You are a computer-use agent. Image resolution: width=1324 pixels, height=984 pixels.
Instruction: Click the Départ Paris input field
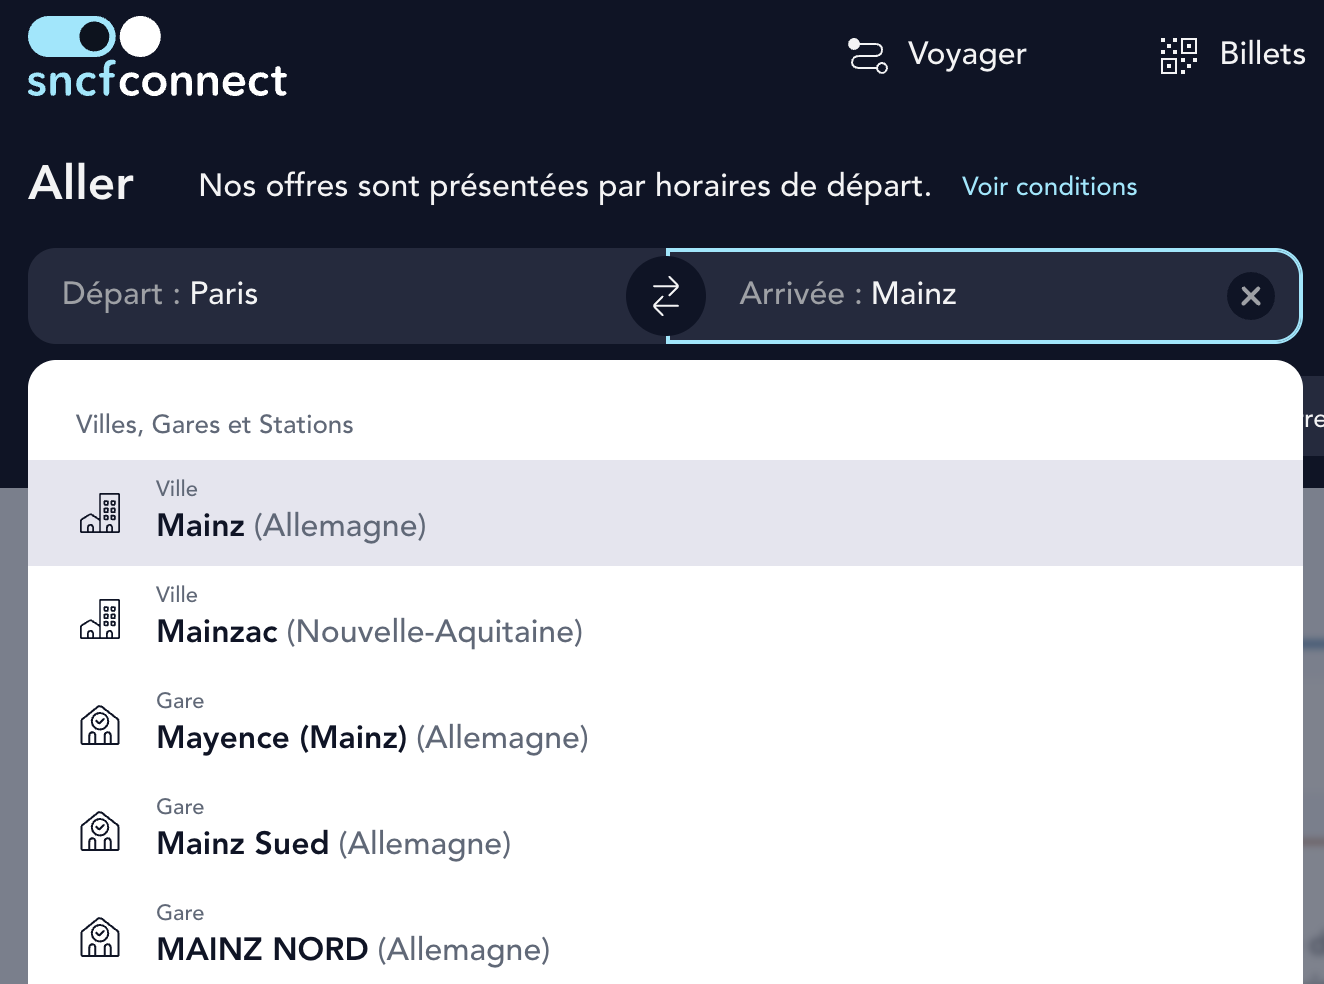pyautogui.click(x=330, y=295)
